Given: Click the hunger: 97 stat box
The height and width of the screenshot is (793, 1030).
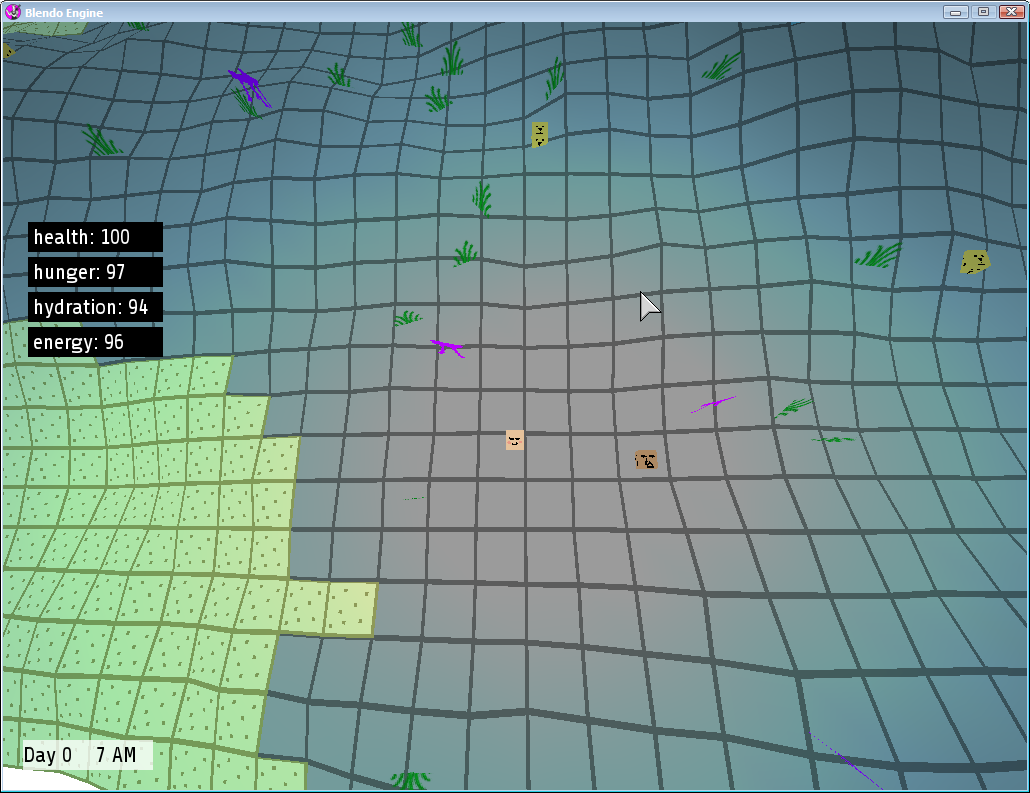Looking at the screenshot, I should click(x=95, y=272).
